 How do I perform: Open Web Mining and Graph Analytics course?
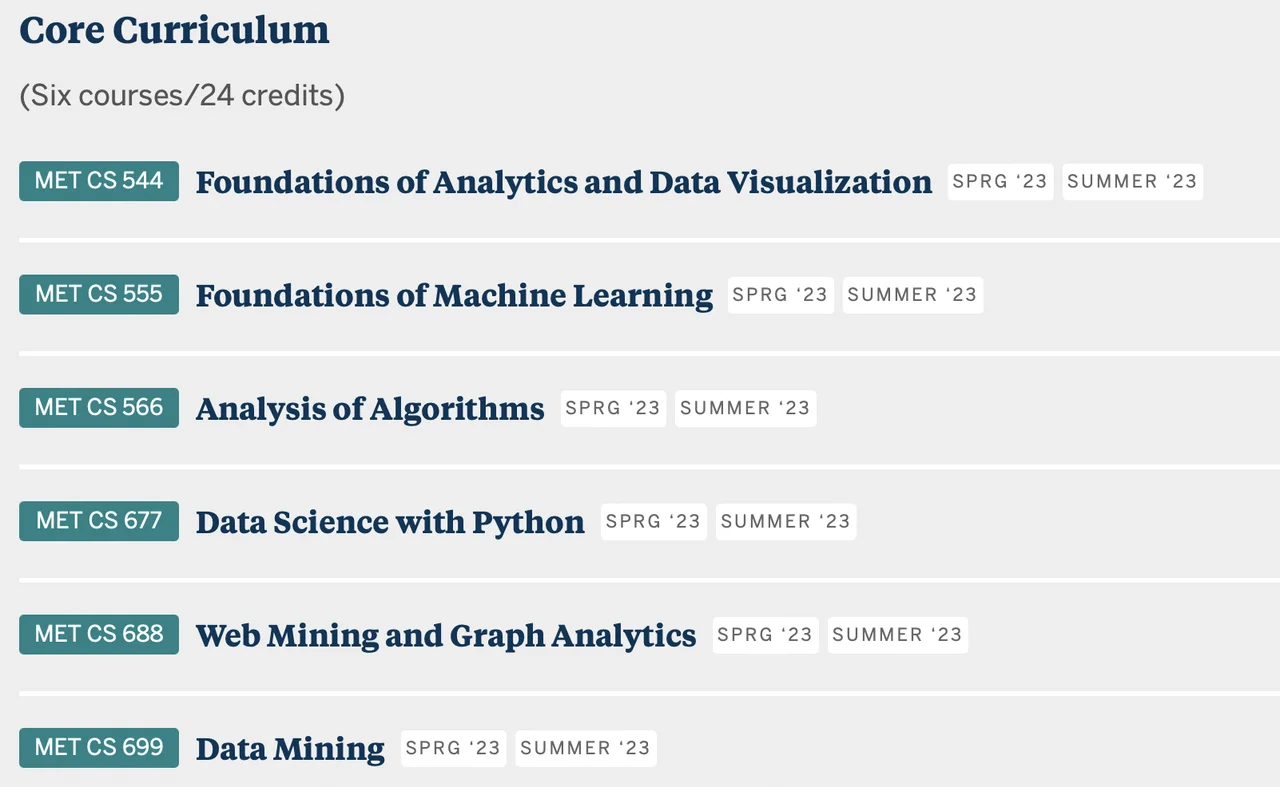pyautogui.click(x=446, y=635)
